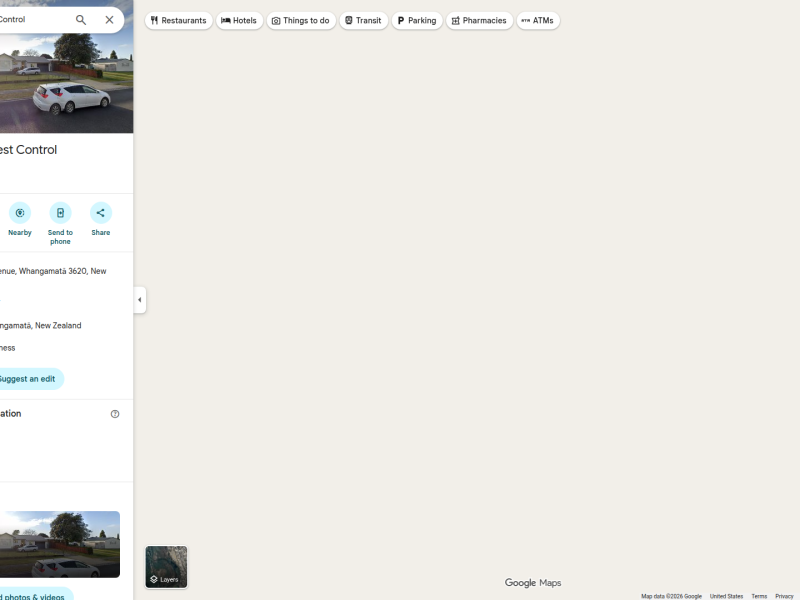Click the Nearby icon button
This screenshot has height=600, width=800.
coord(20,213)
